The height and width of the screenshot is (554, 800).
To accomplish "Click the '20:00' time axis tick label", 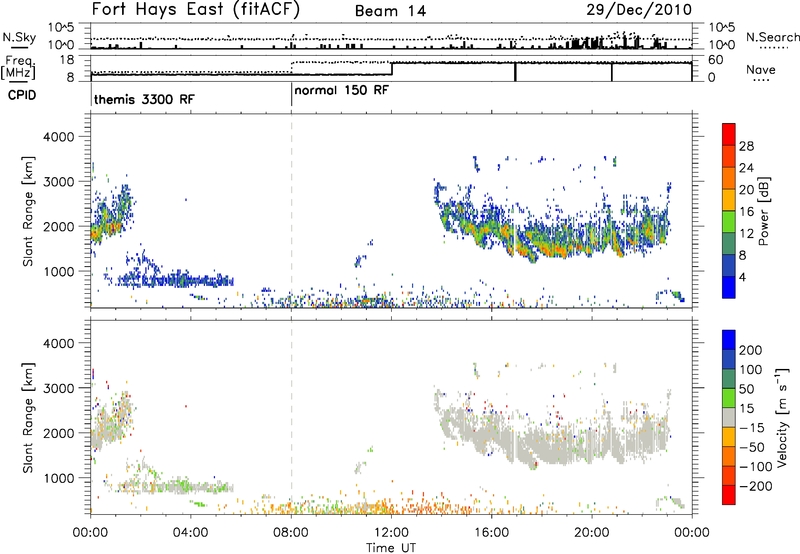I will [x=591, y=533].
